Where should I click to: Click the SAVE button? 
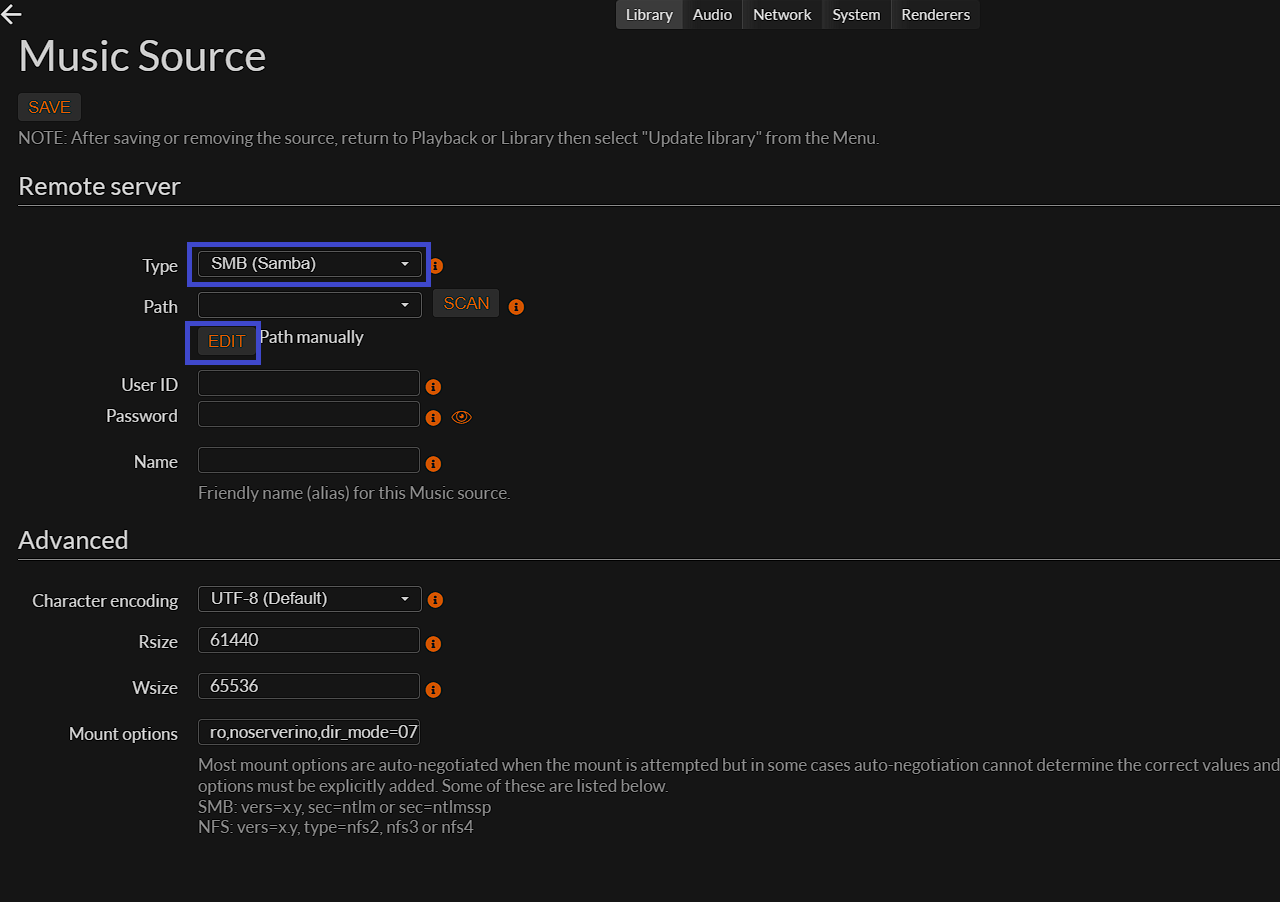coord(49,107)
